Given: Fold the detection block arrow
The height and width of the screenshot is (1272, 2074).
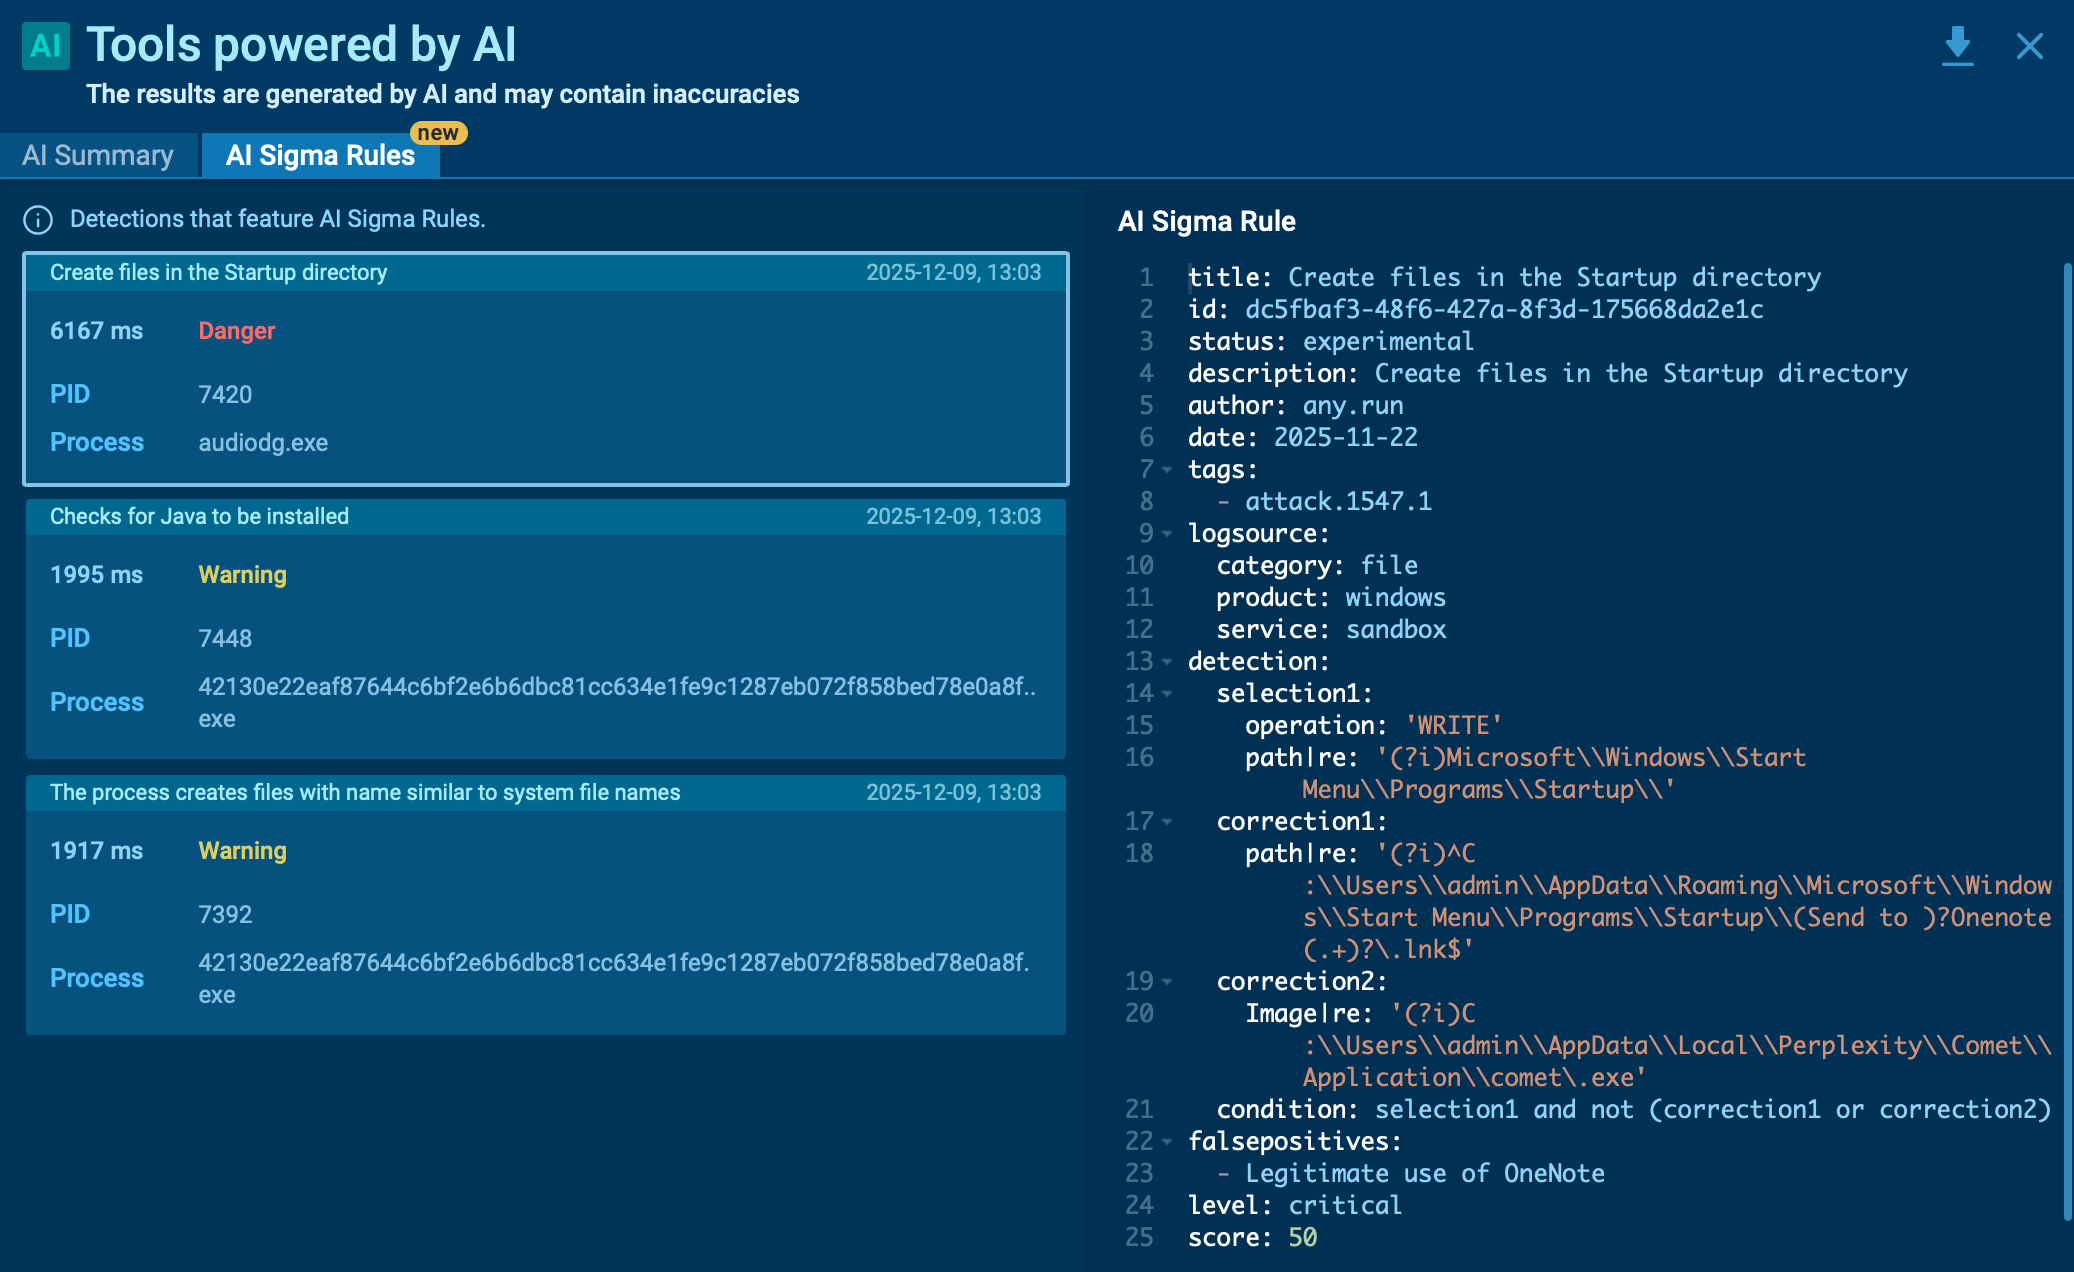Looking at the screenshot, I should 1167,662.
